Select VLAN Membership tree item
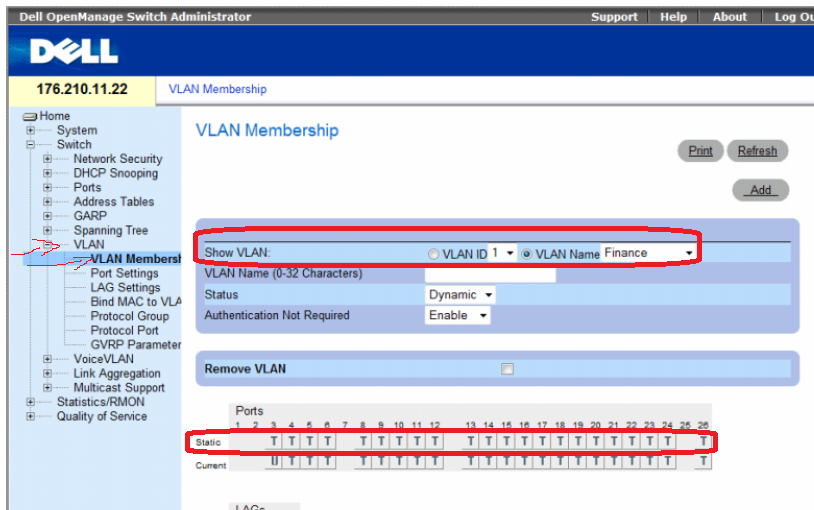Screen dimensions: 814x510 pyautogui.click(x=135, y=259)
